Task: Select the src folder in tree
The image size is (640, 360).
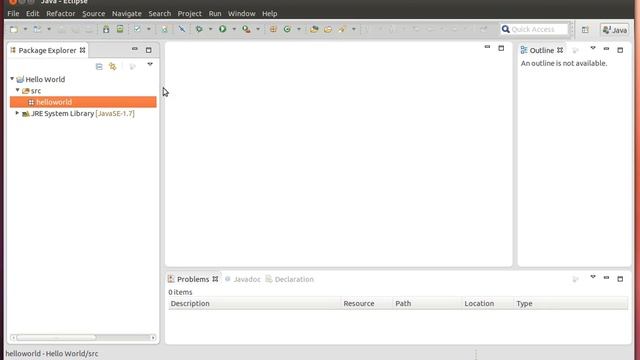Action: 36,91
